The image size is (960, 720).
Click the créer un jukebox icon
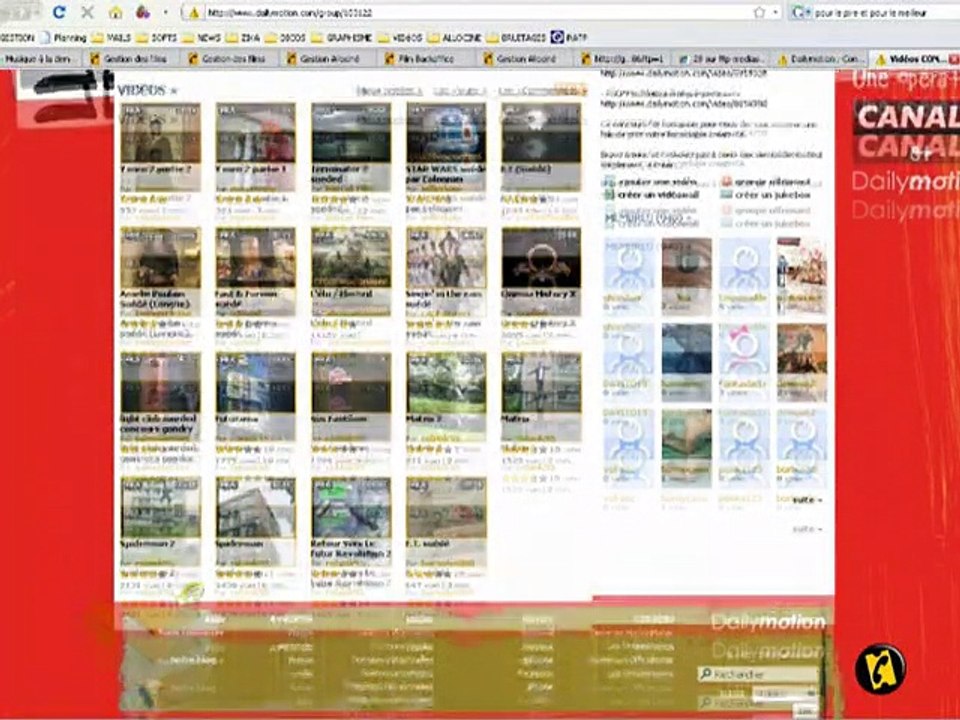click(x=726, y=195)
